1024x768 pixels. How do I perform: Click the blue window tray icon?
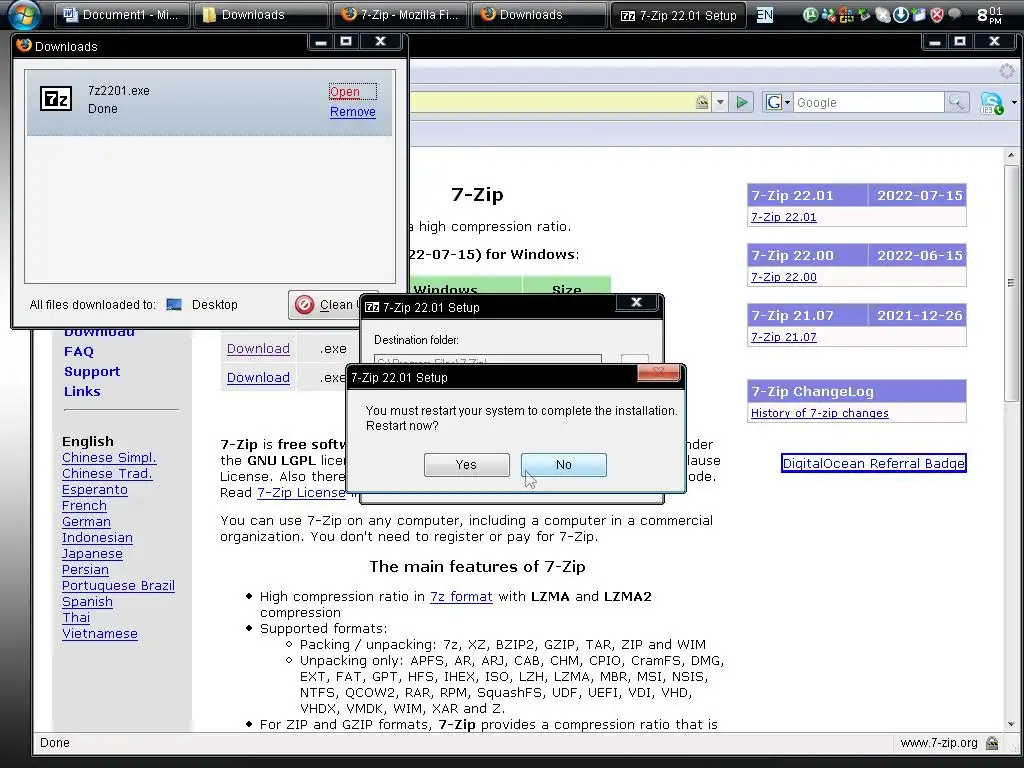(918, 14)
